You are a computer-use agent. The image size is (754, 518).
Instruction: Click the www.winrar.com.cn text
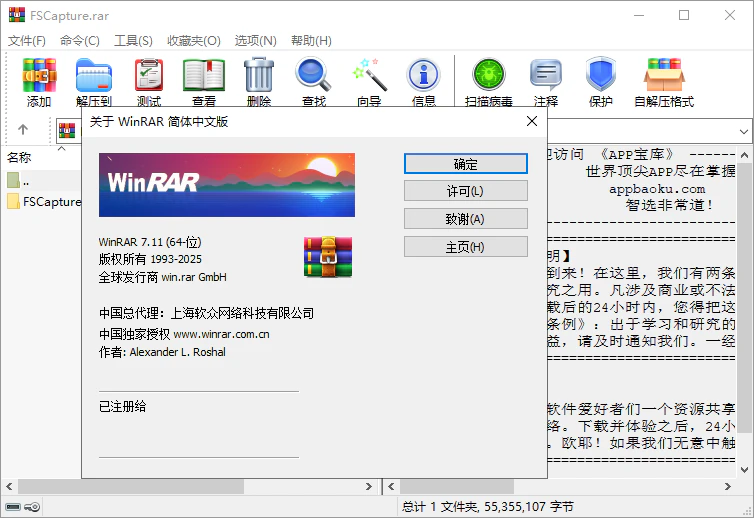click(221, 334)
